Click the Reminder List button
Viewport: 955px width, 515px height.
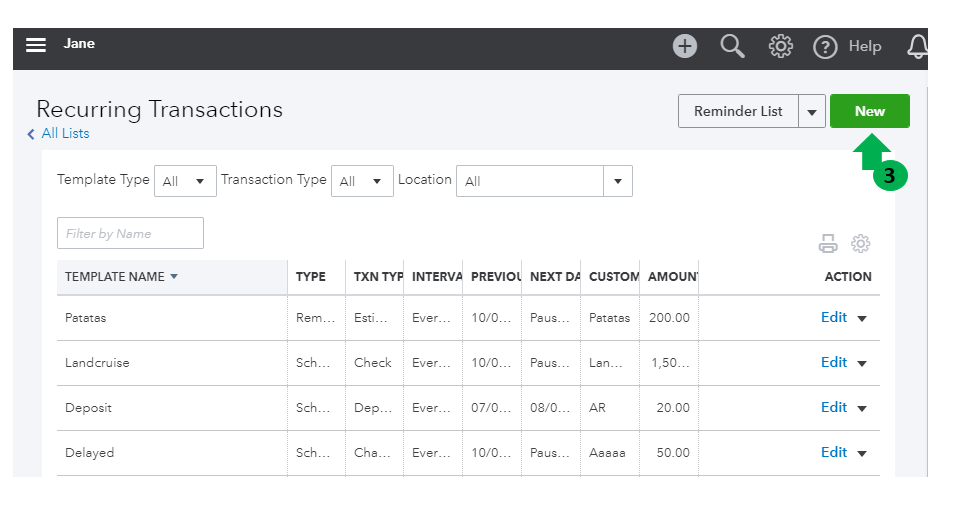(738, 111)
